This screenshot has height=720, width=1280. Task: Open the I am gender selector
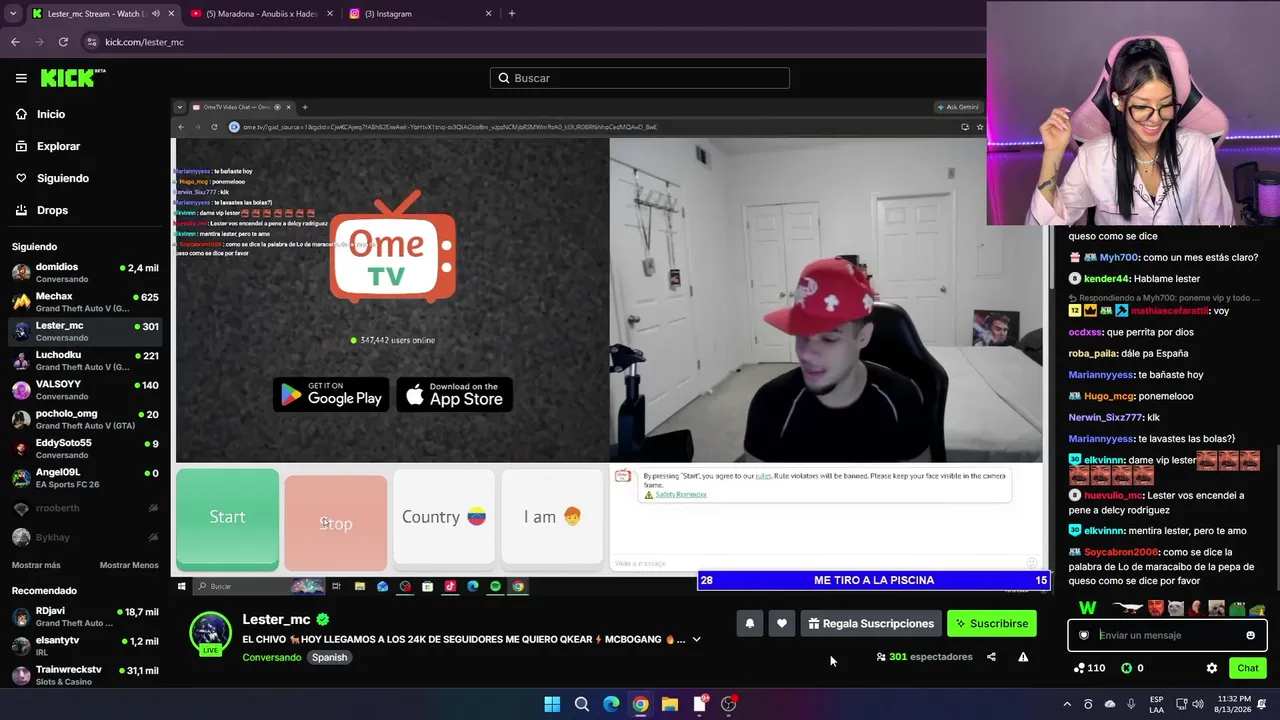[x=552, y=517]
